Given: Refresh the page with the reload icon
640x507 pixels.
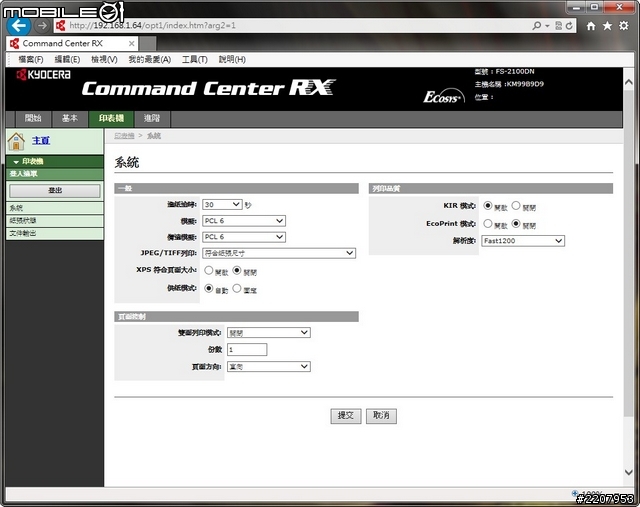Looking at the screenshot, I should pyautogui.click(x=569, y=26).
